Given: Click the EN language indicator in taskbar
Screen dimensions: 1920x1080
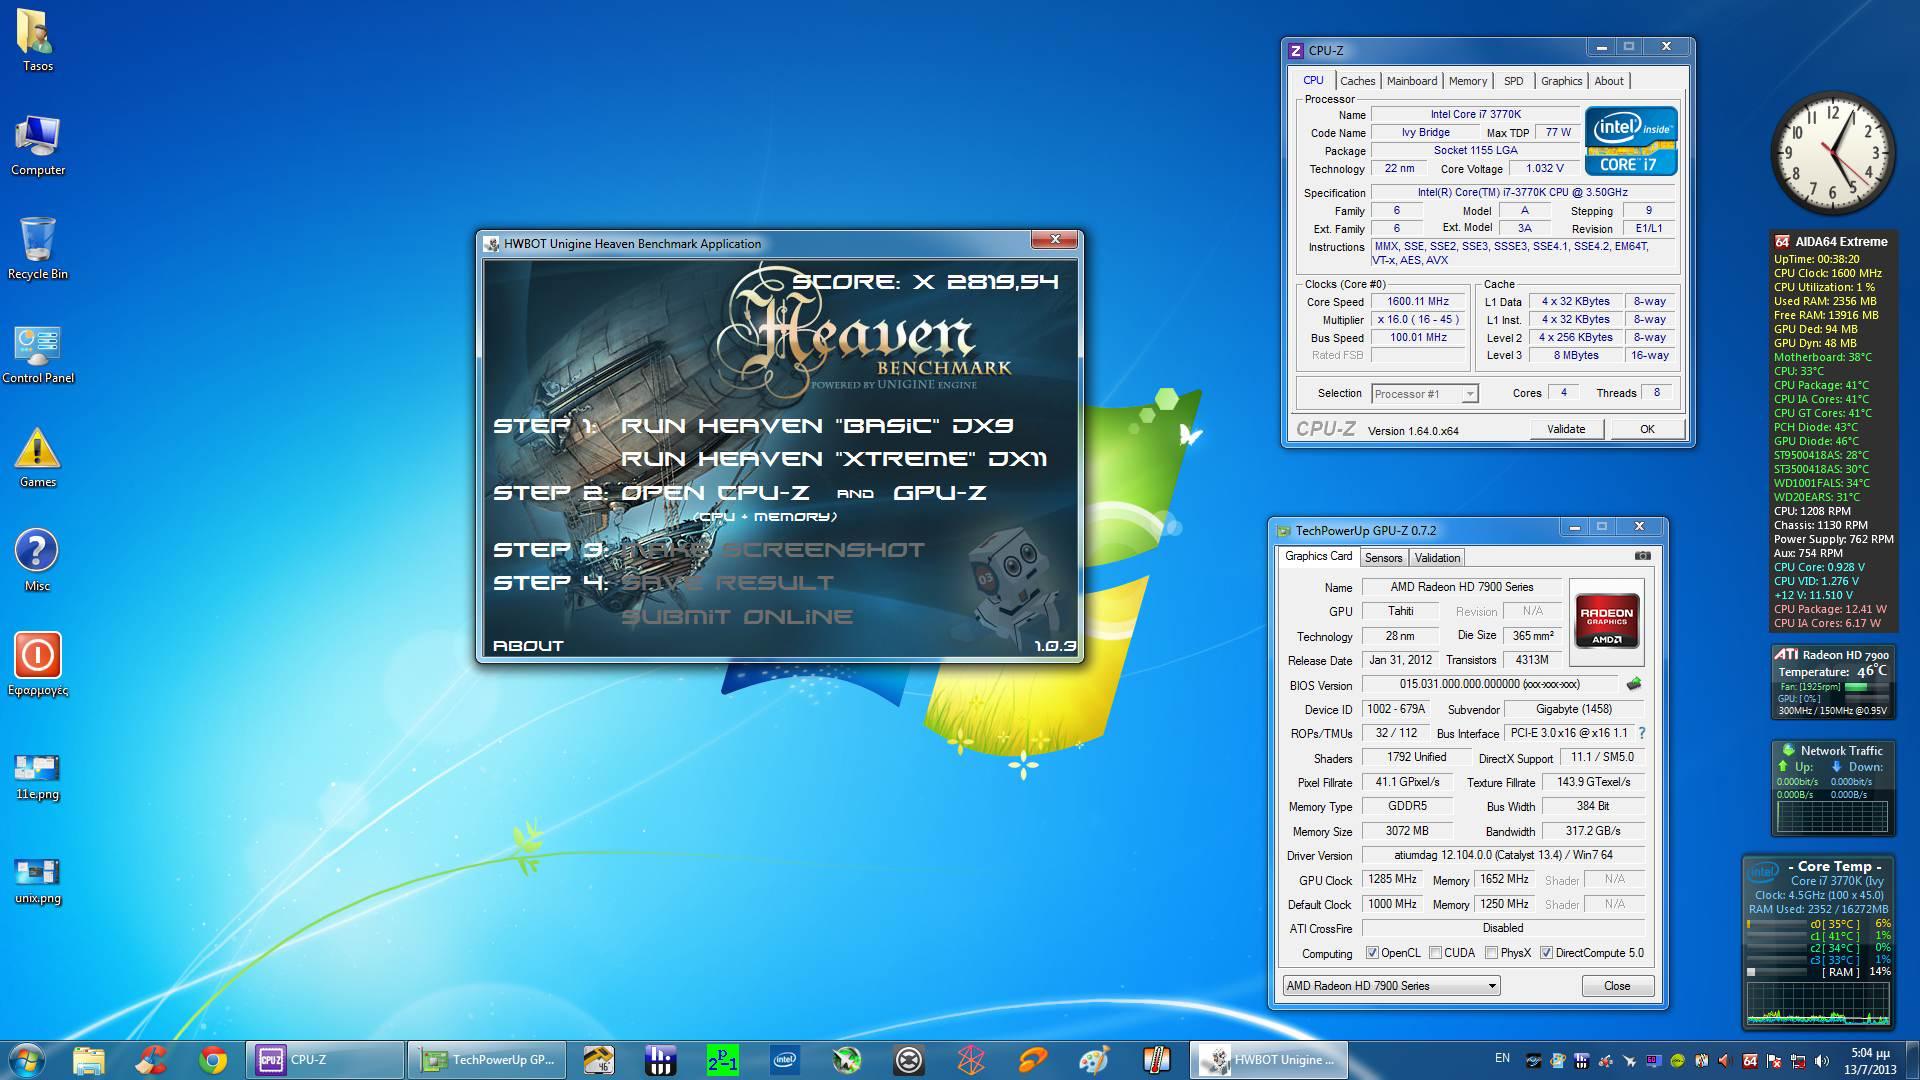Looking at the screenshot, I should [1502, 1058].
